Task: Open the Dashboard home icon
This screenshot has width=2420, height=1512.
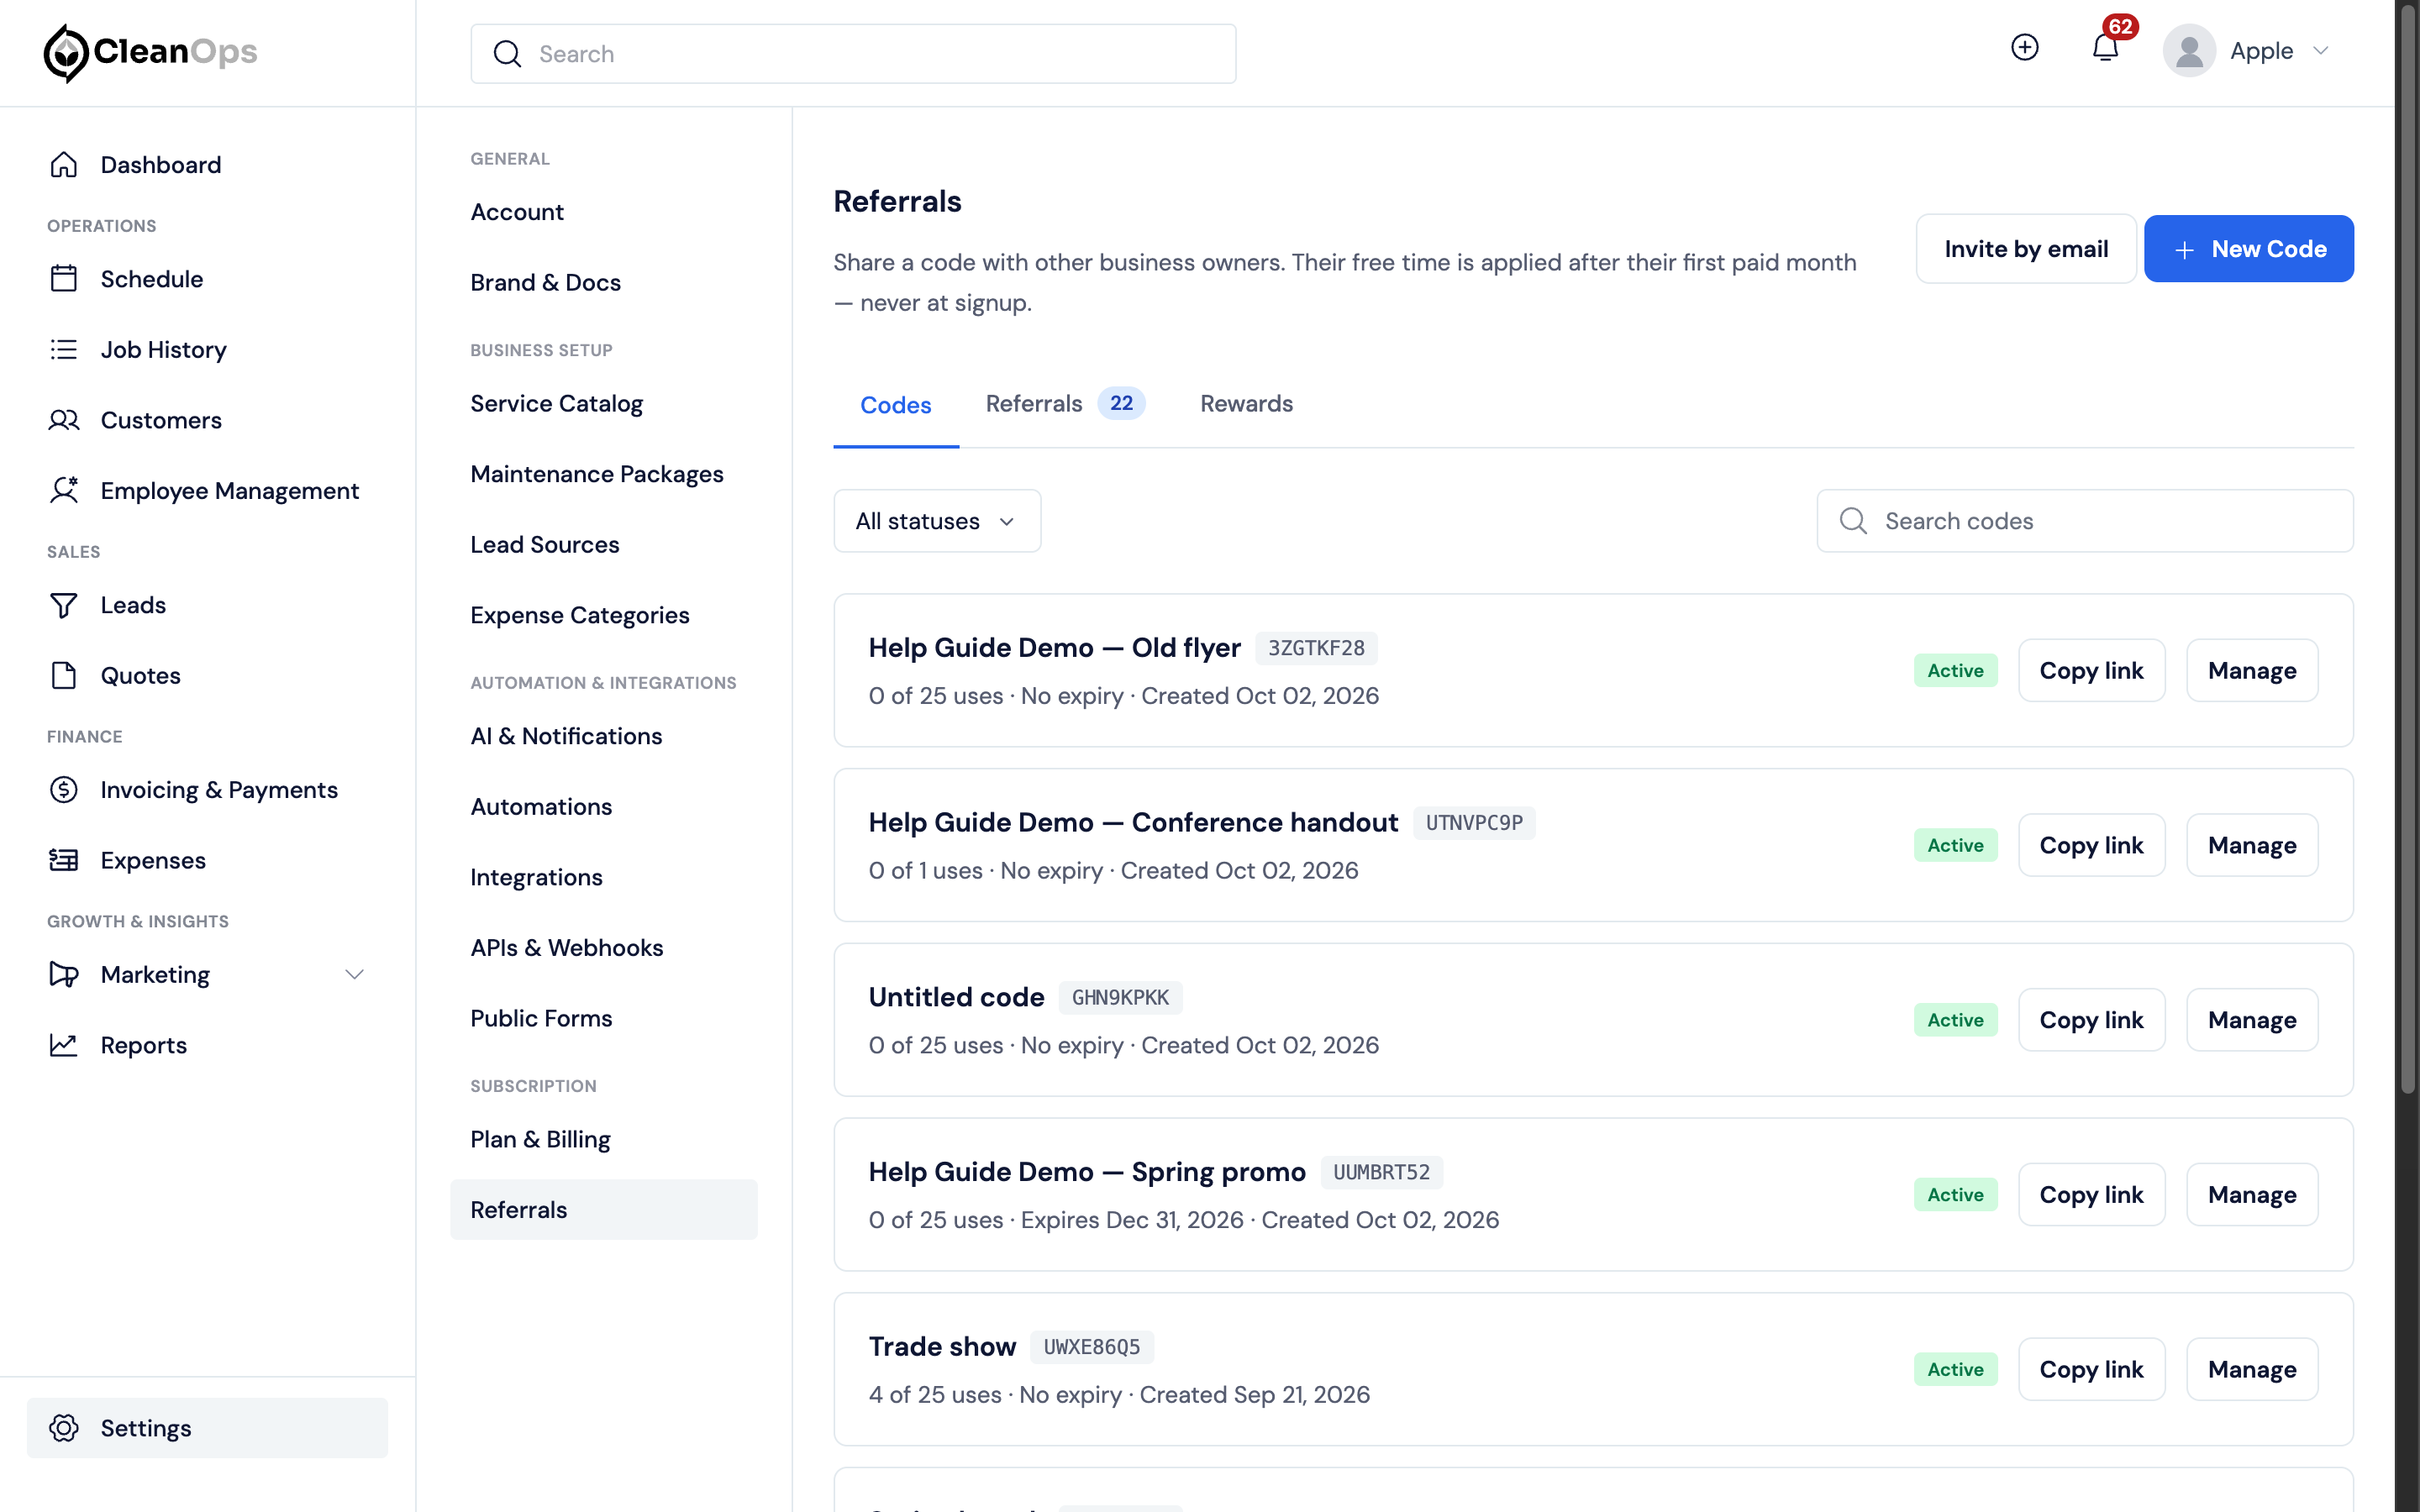Action: pos(64,165)
